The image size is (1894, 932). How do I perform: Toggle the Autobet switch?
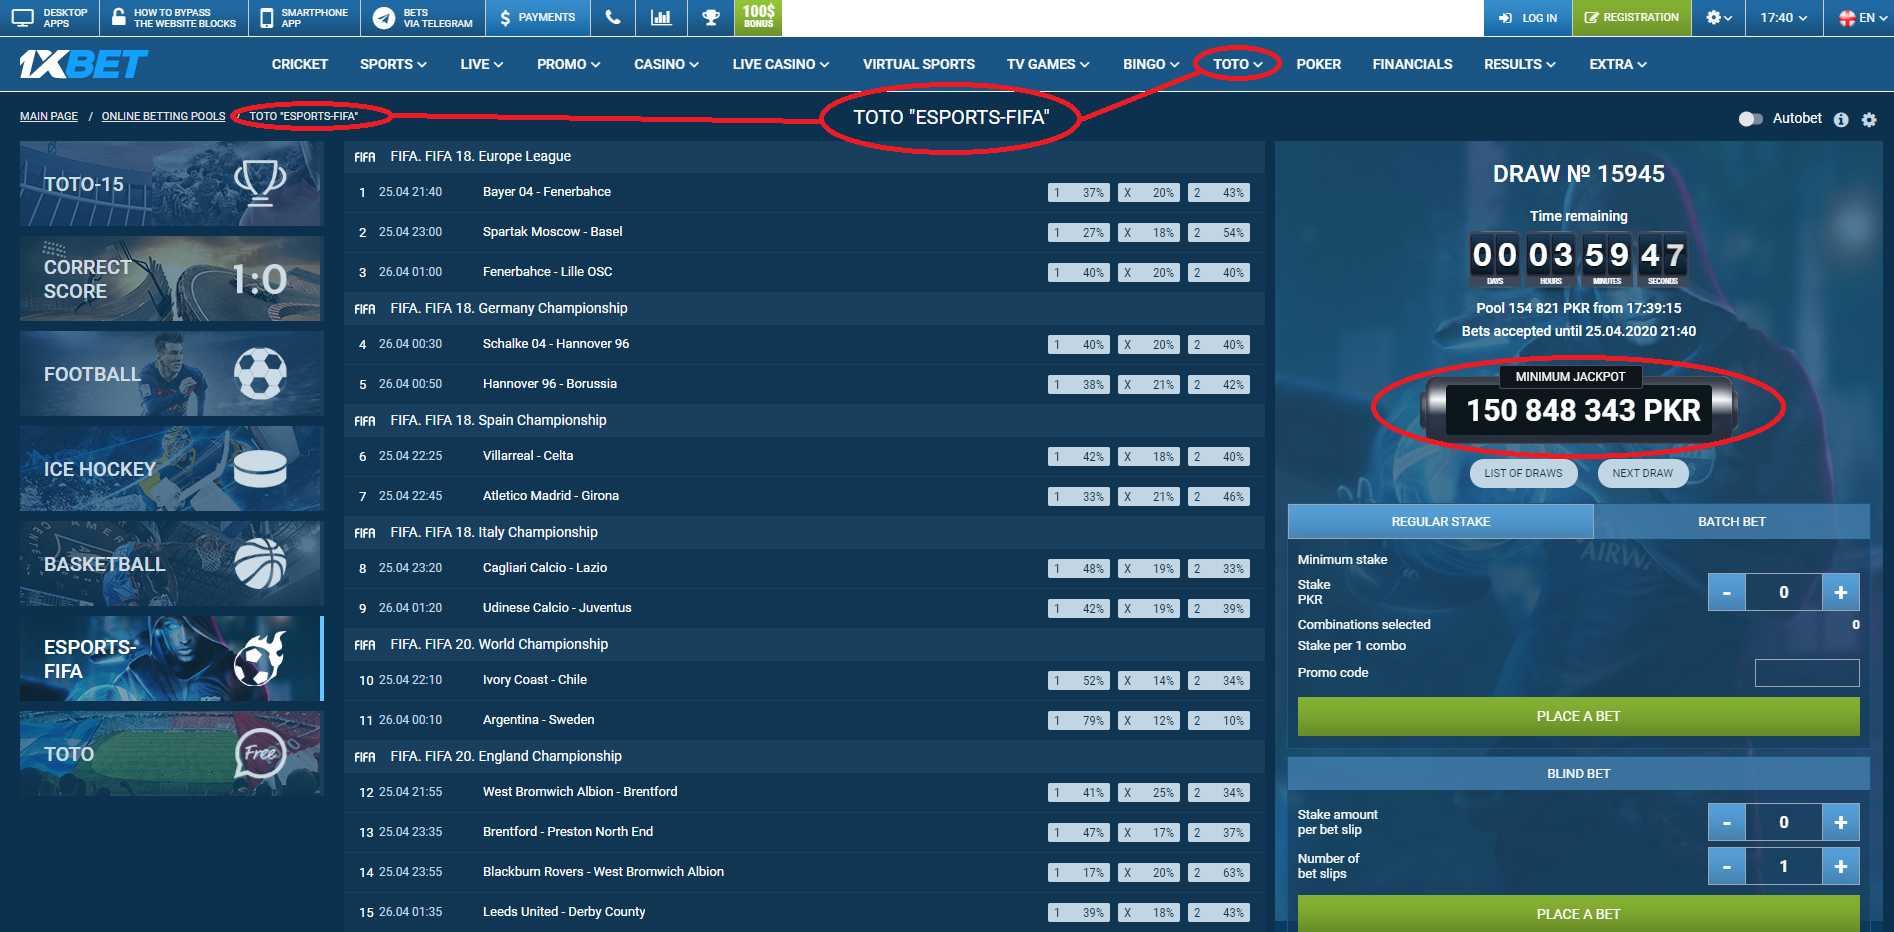coord(1750,119)
